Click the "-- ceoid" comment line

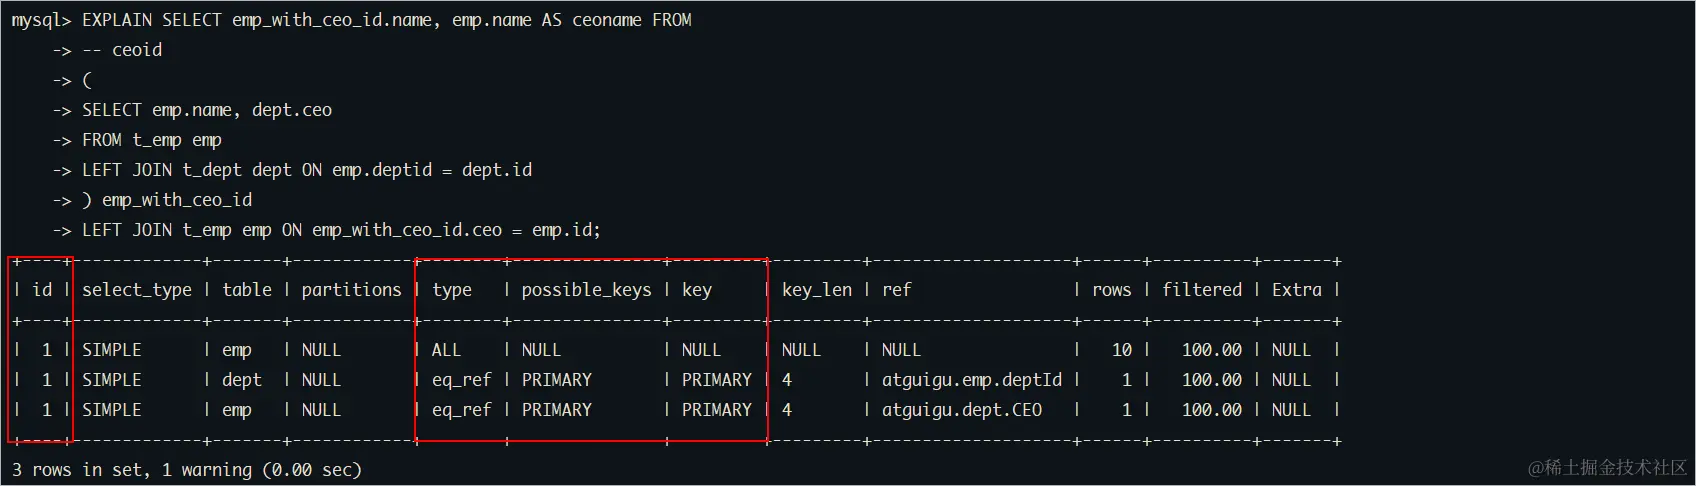click(122, 50)
